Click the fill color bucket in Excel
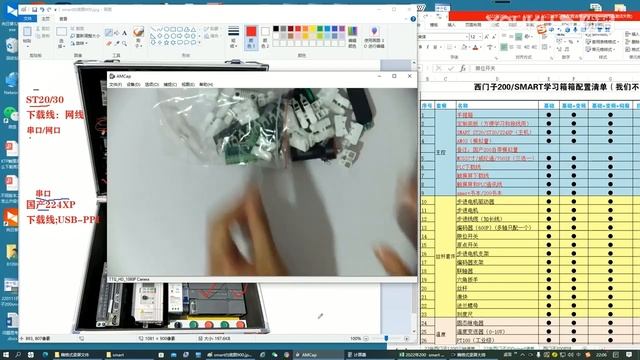The image size is (640, 360). 464,47
